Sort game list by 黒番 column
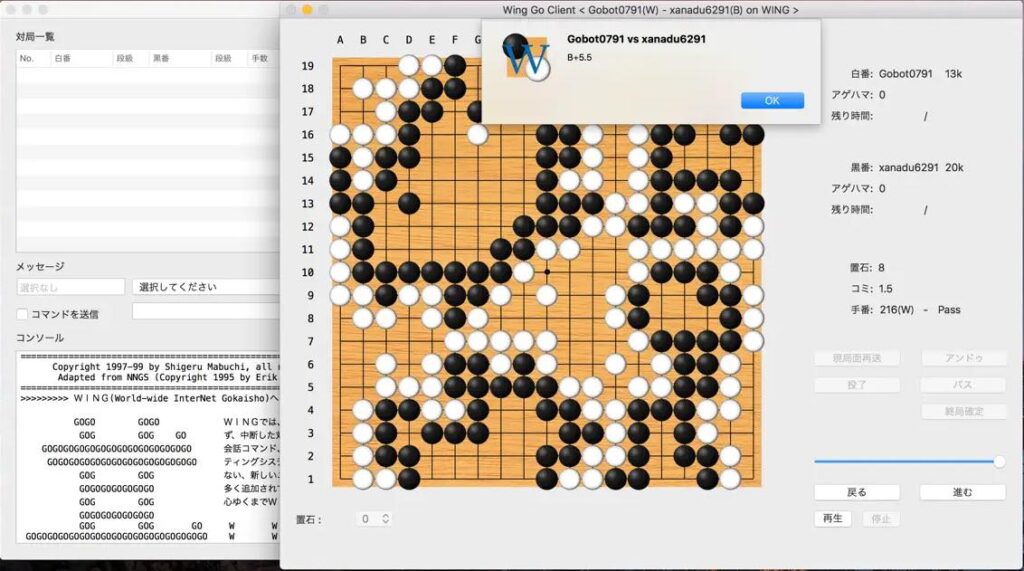 click(160, 59)
